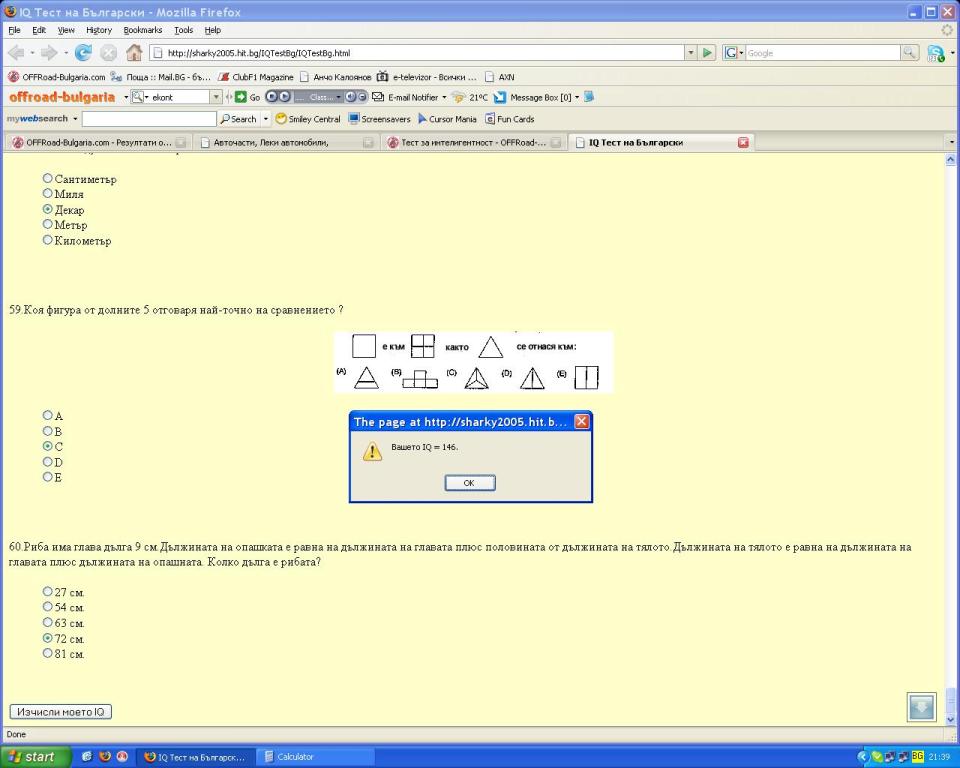Open Smiley Central
Viewport: 960px width, 768px height.
click(308, 119)
